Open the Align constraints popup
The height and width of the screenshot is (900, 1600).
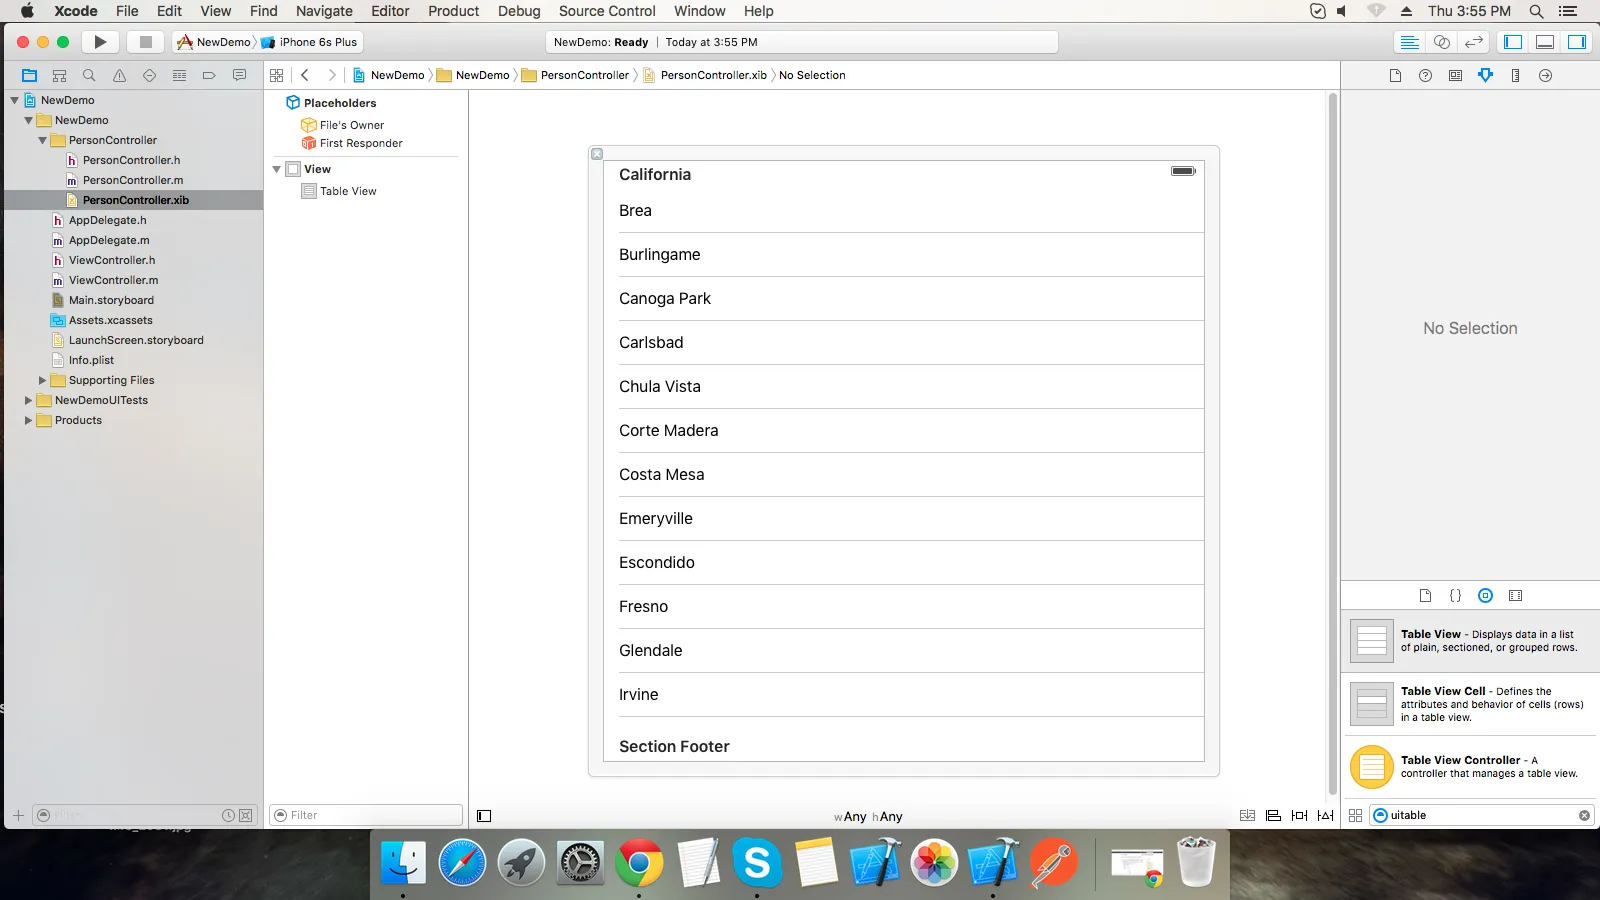1273,815
